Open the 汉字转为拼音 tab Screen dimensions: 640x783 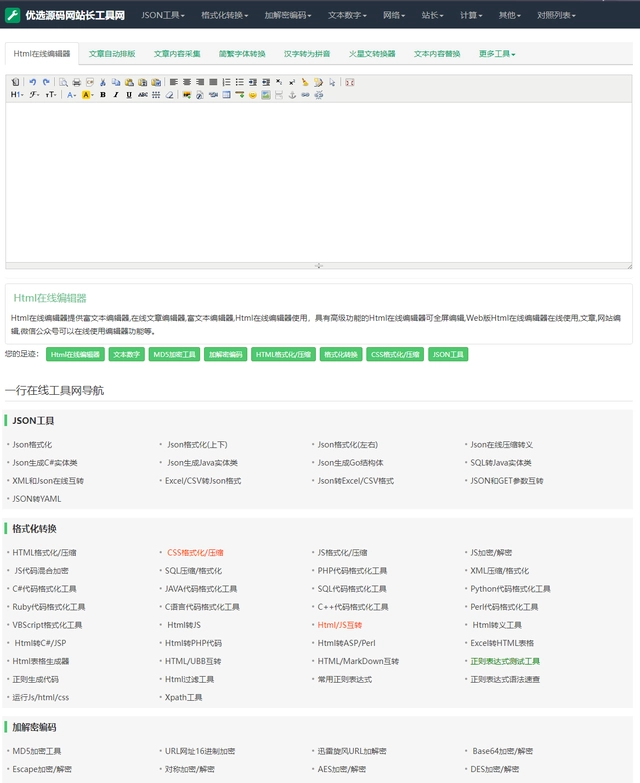308,53
